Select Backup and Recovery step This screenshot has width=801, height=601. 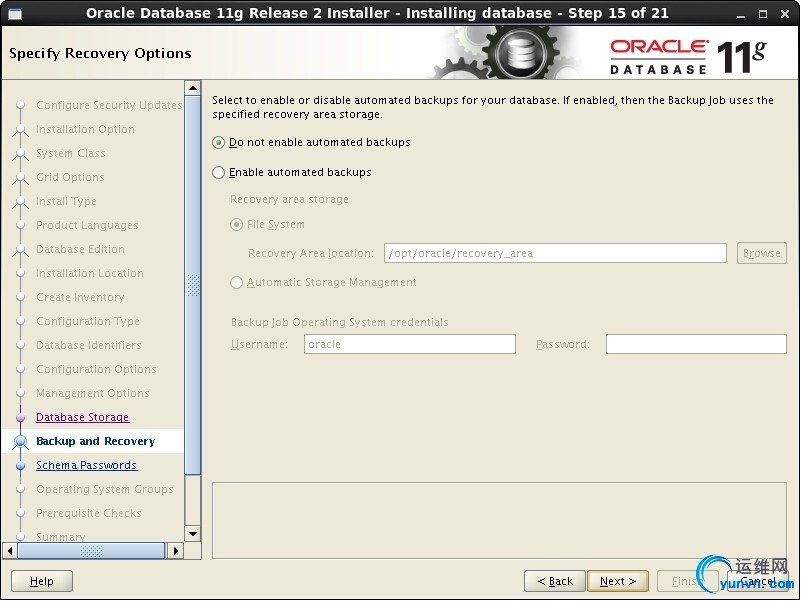[96, 442]
